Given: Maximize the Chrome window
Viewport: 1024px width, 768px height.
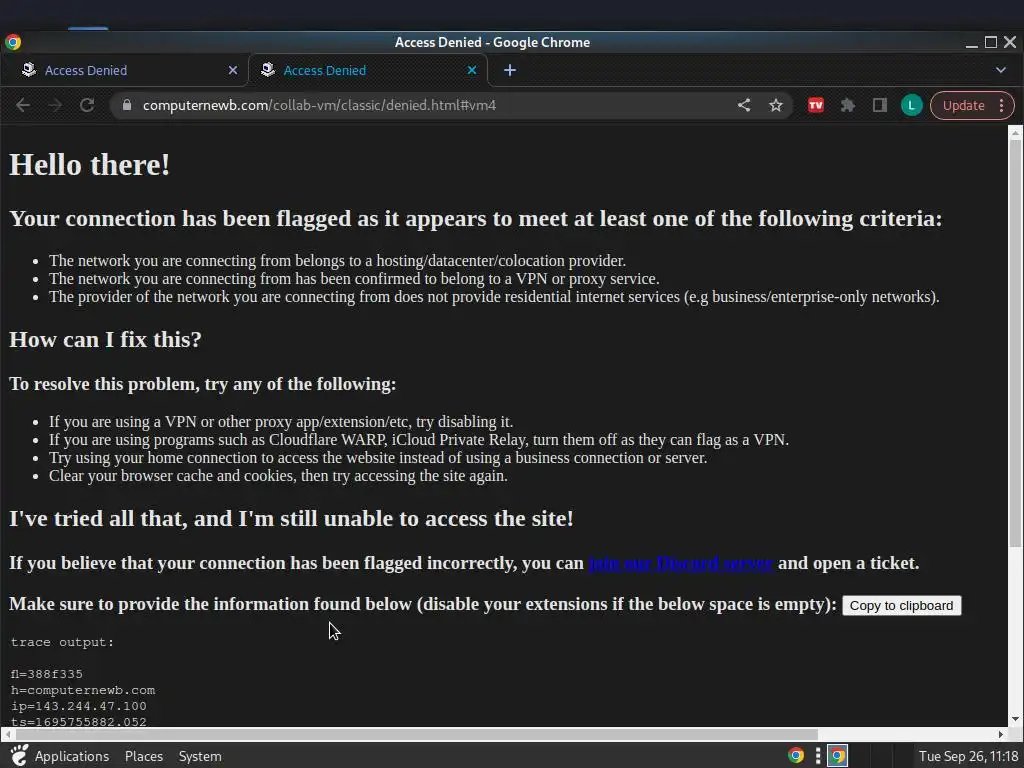Looking at the screenshot, I should (991, 42).
